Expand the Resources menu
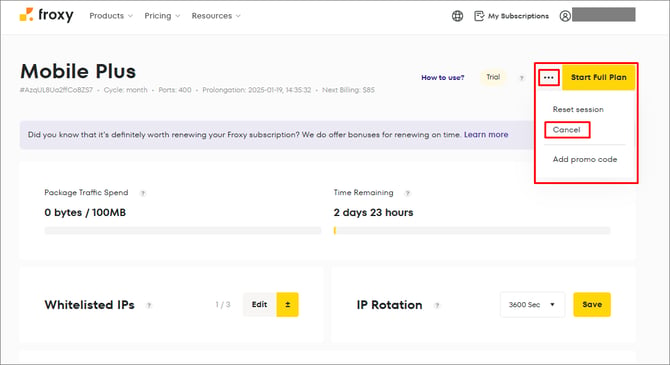Viewport: 670px width, 365px height. (x=216, y=16)
